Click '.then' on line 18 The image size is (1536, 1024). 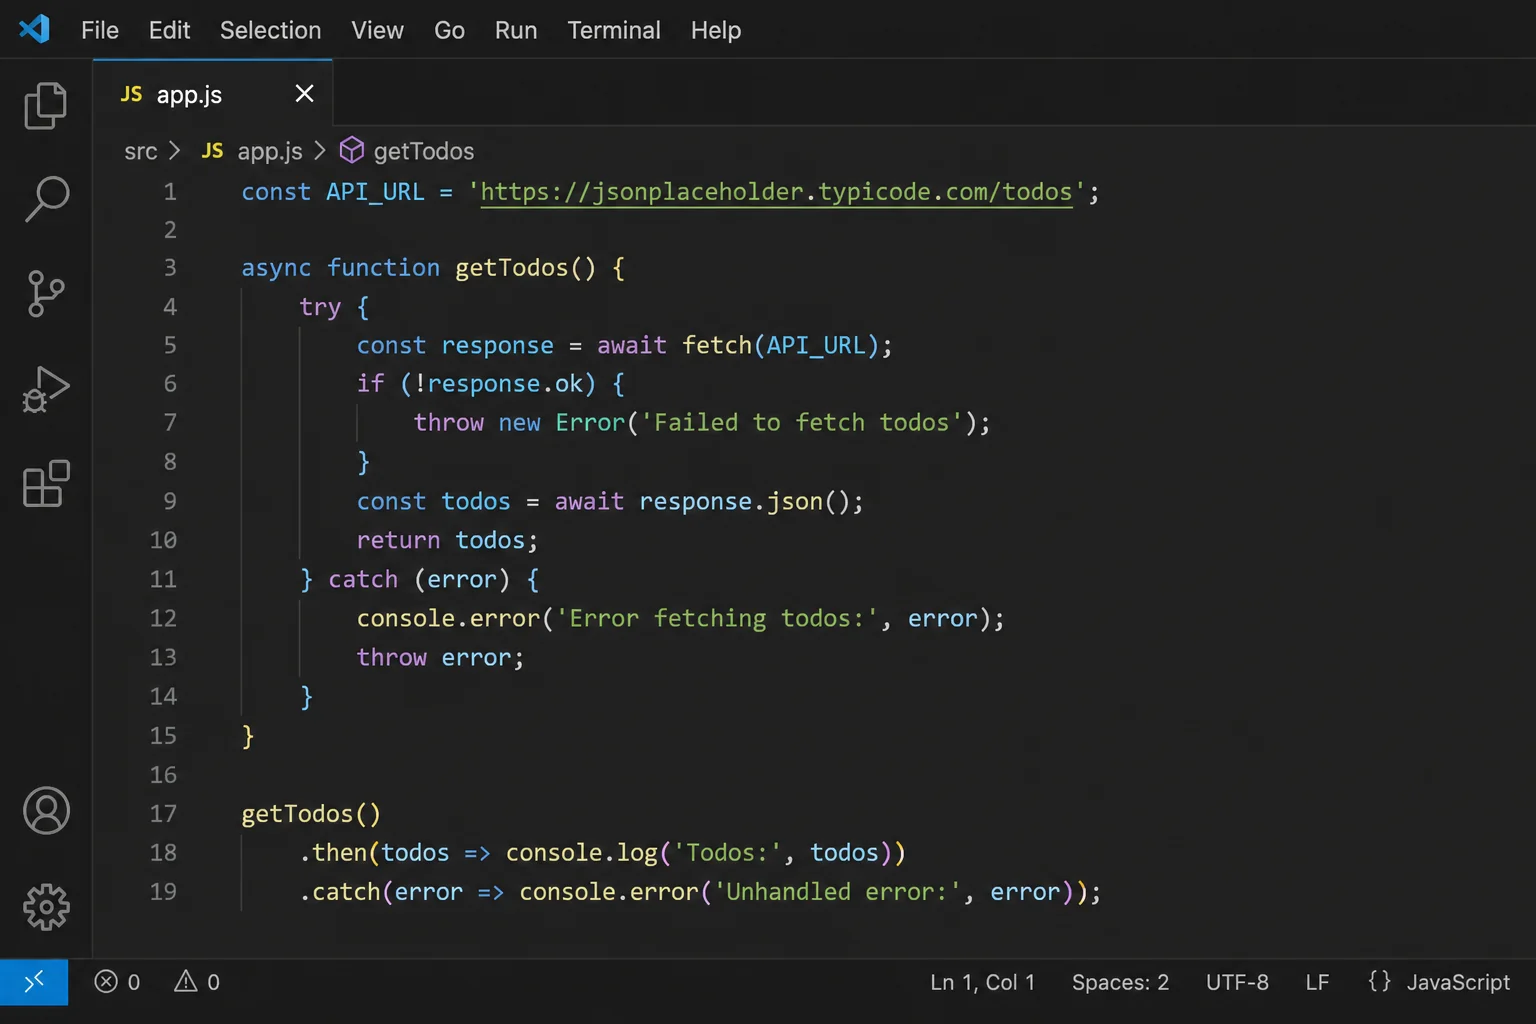(x=333, y=852)
